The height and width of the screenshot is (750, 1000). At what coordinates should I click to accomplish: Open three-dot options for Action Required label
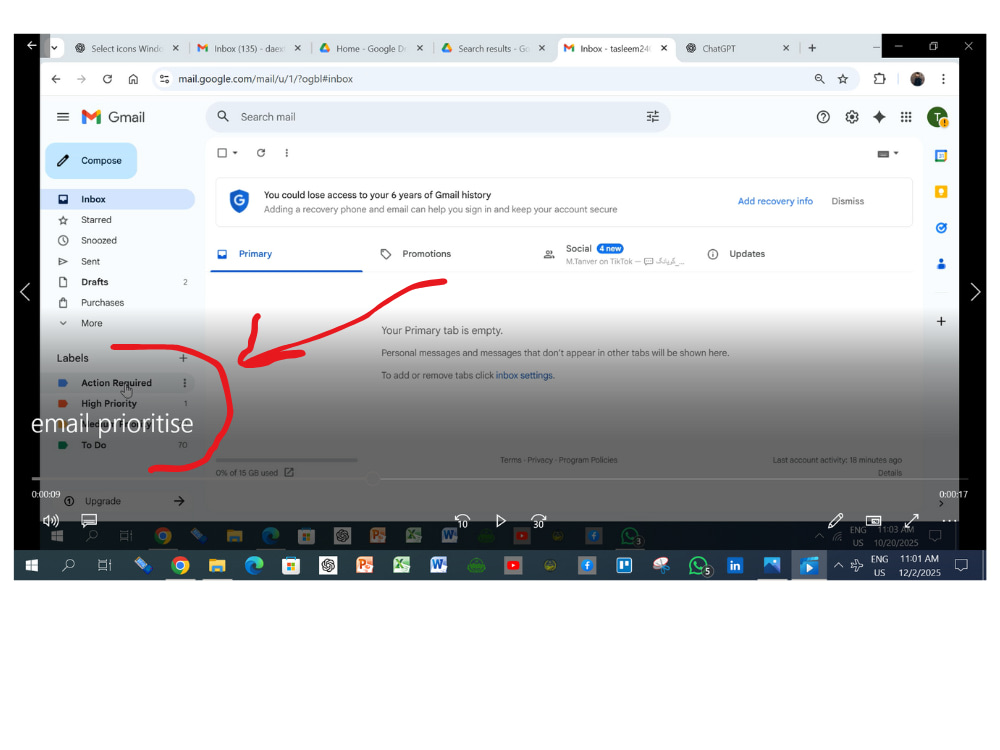pyautogui.click(x=185, y=383)
